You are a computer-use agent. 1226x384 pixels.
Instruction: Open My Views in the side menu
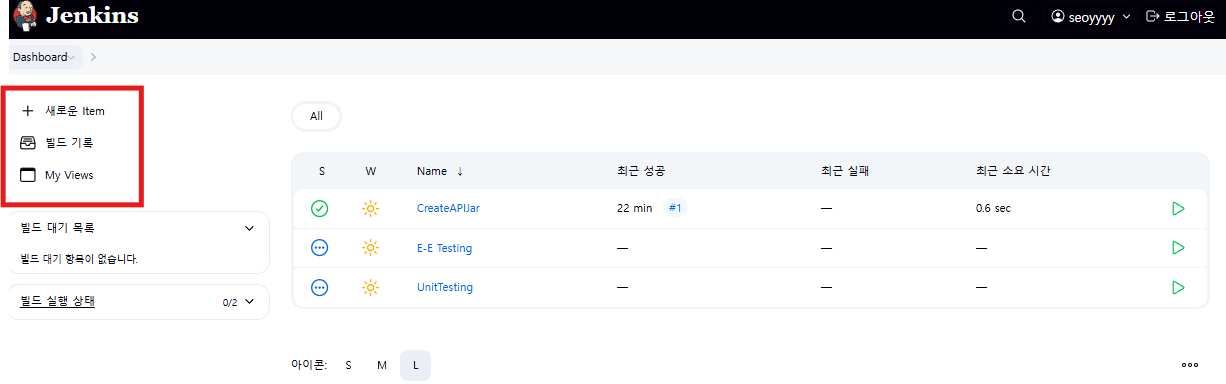click(x=69, y=175)
